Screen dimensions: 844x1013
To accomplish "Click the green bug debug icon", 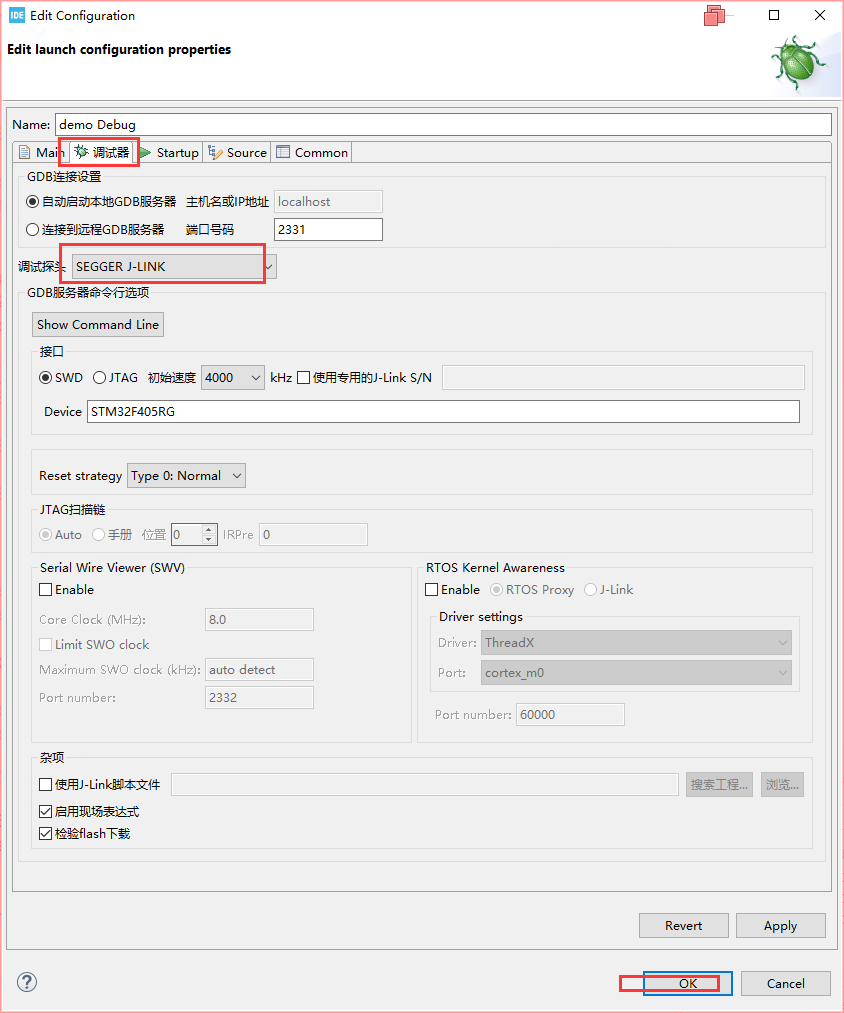I will (799, 64).
